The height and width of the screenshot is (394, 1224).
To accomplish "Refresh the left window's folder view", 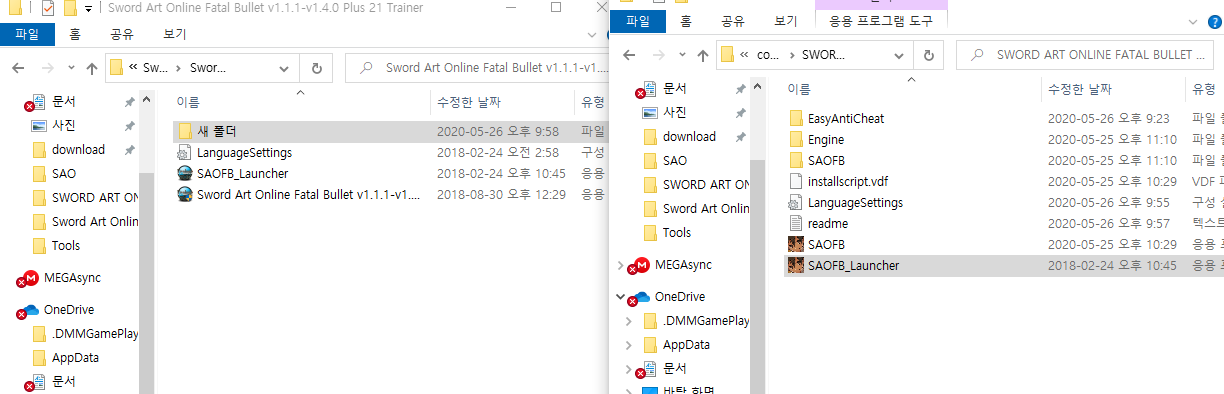I will pyautogui.click(x=317, y=68).
